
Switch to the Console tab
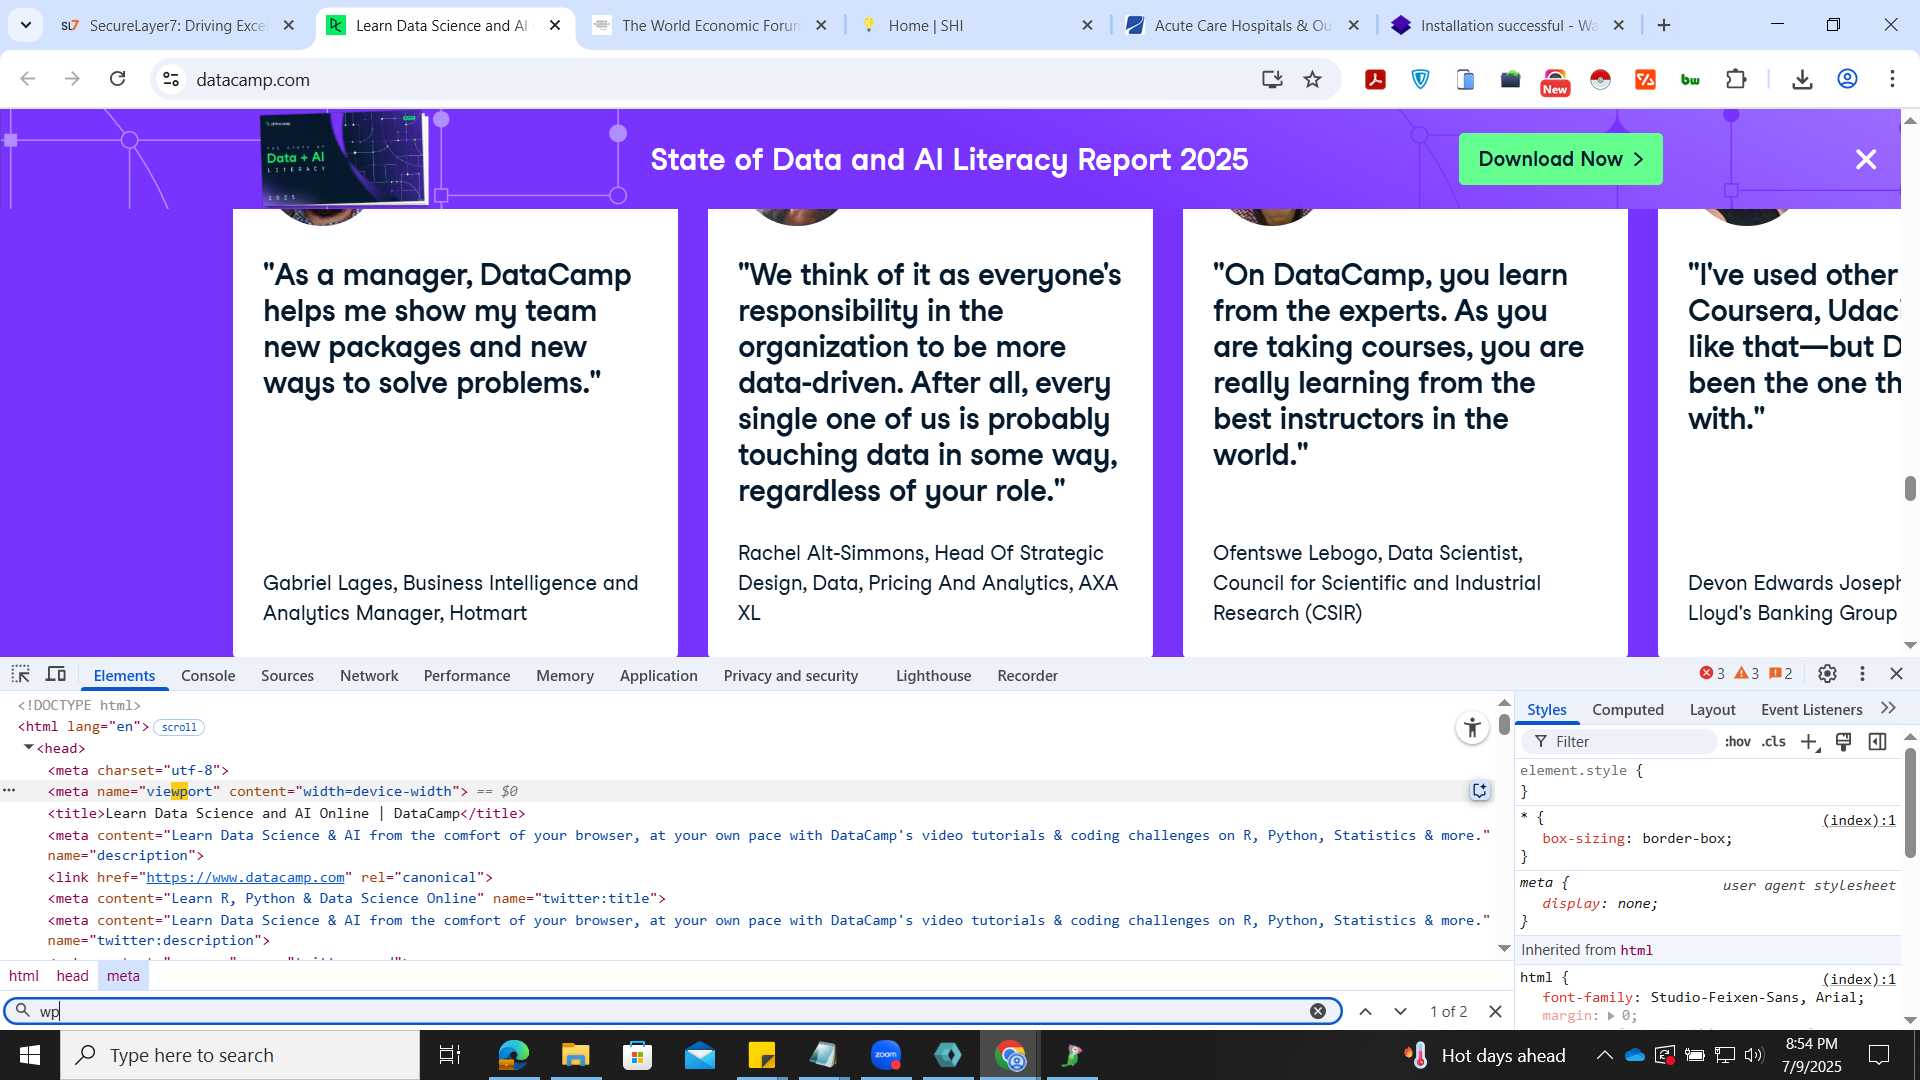click(x=208, y=676)
